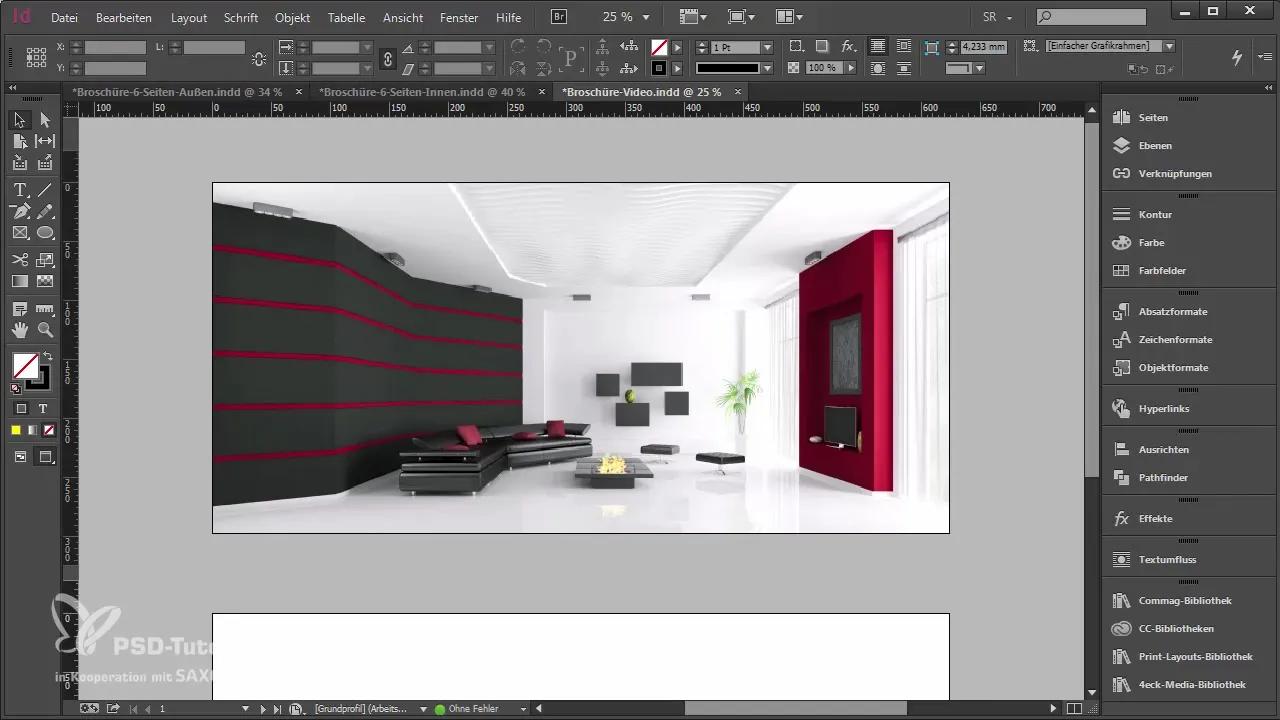Select the Direct Selection tool
Viewport: 1280px width, 720px height.
point(45,120)
